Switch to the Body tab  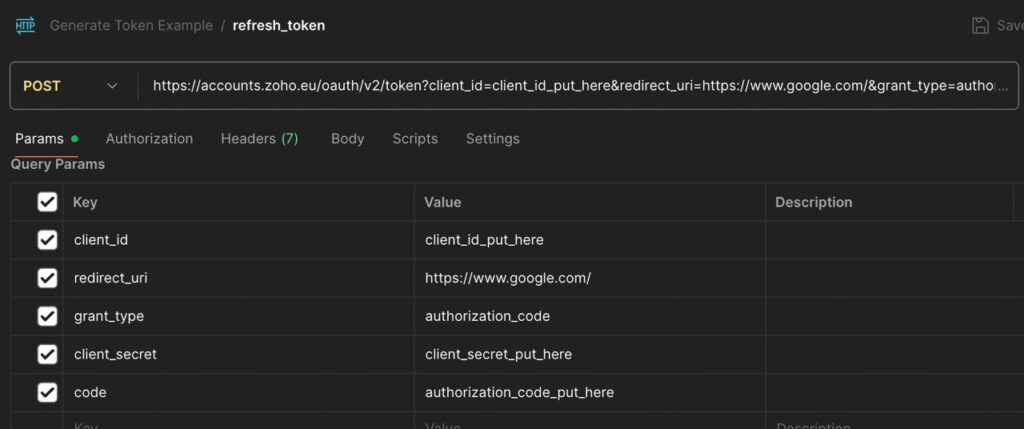pos(347,138)
